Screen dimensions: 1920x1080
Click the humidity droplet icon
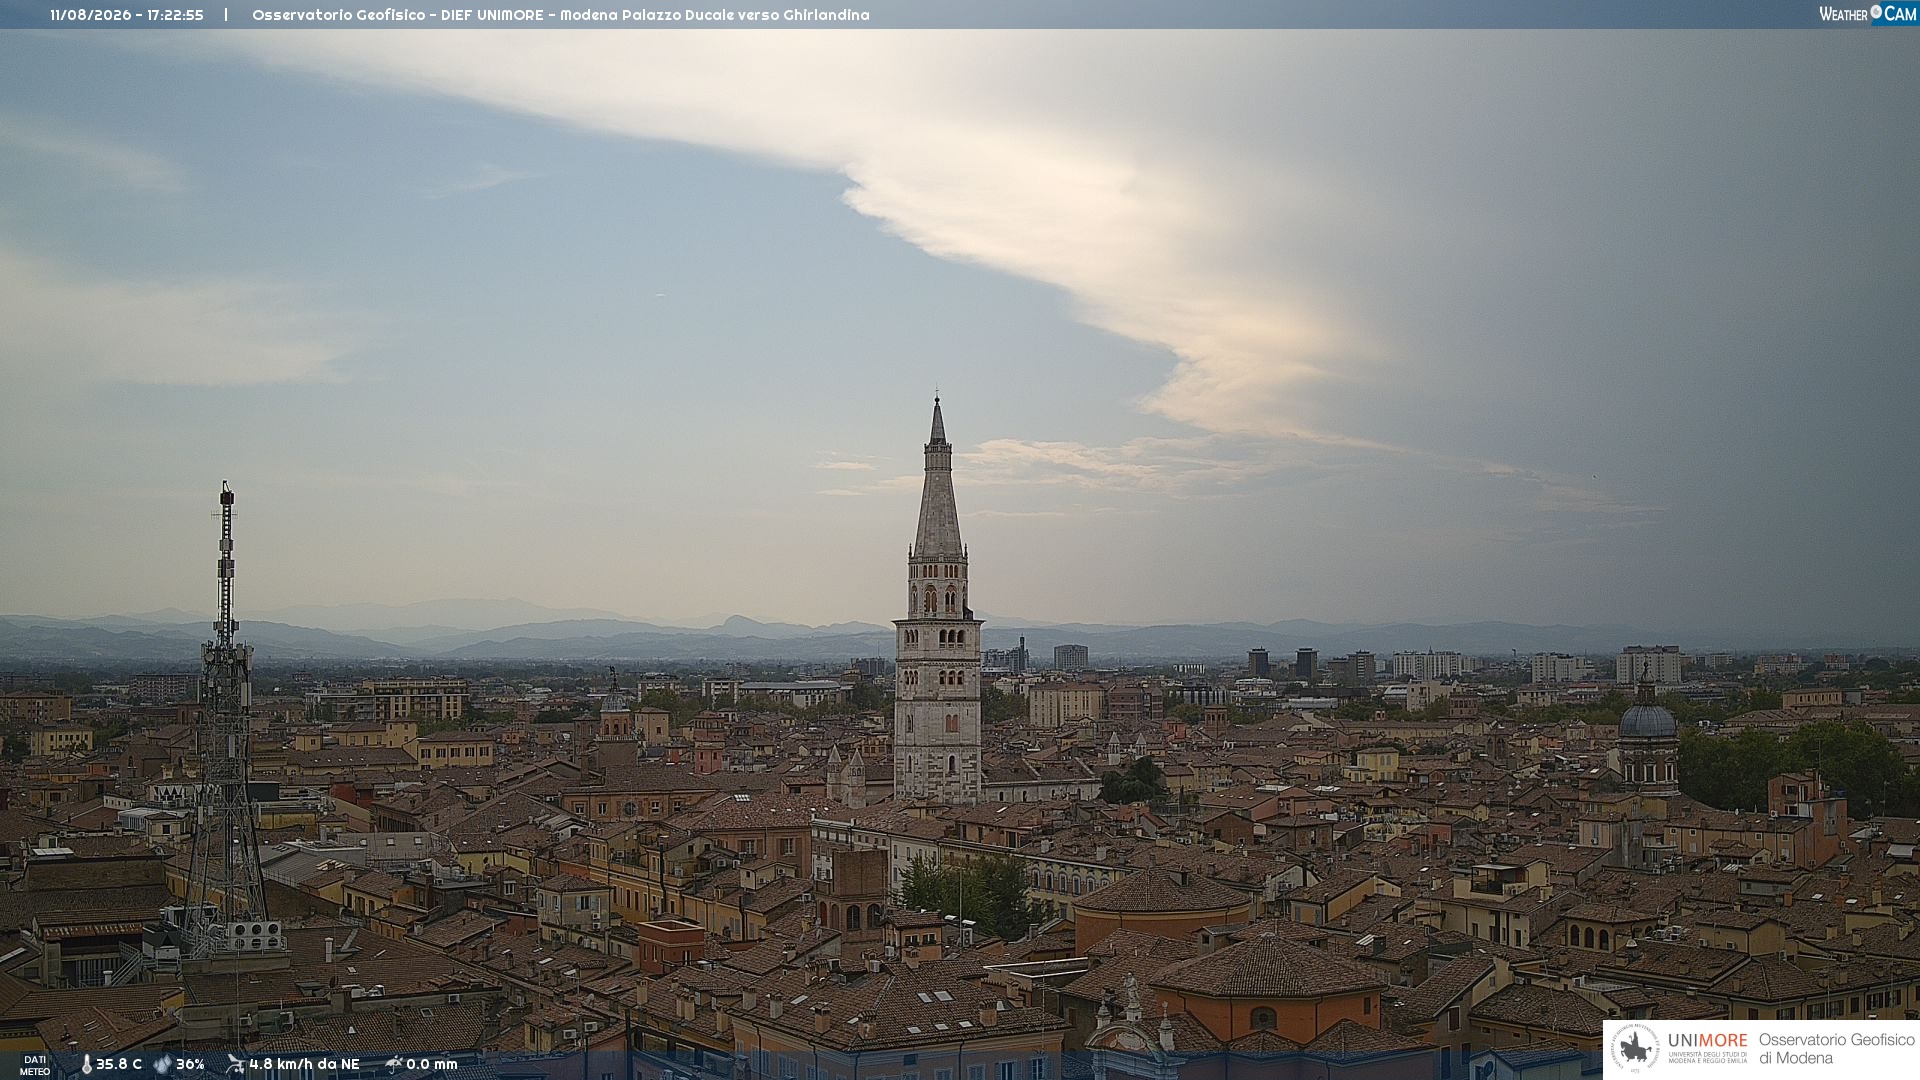click(x=162, y=1064)
